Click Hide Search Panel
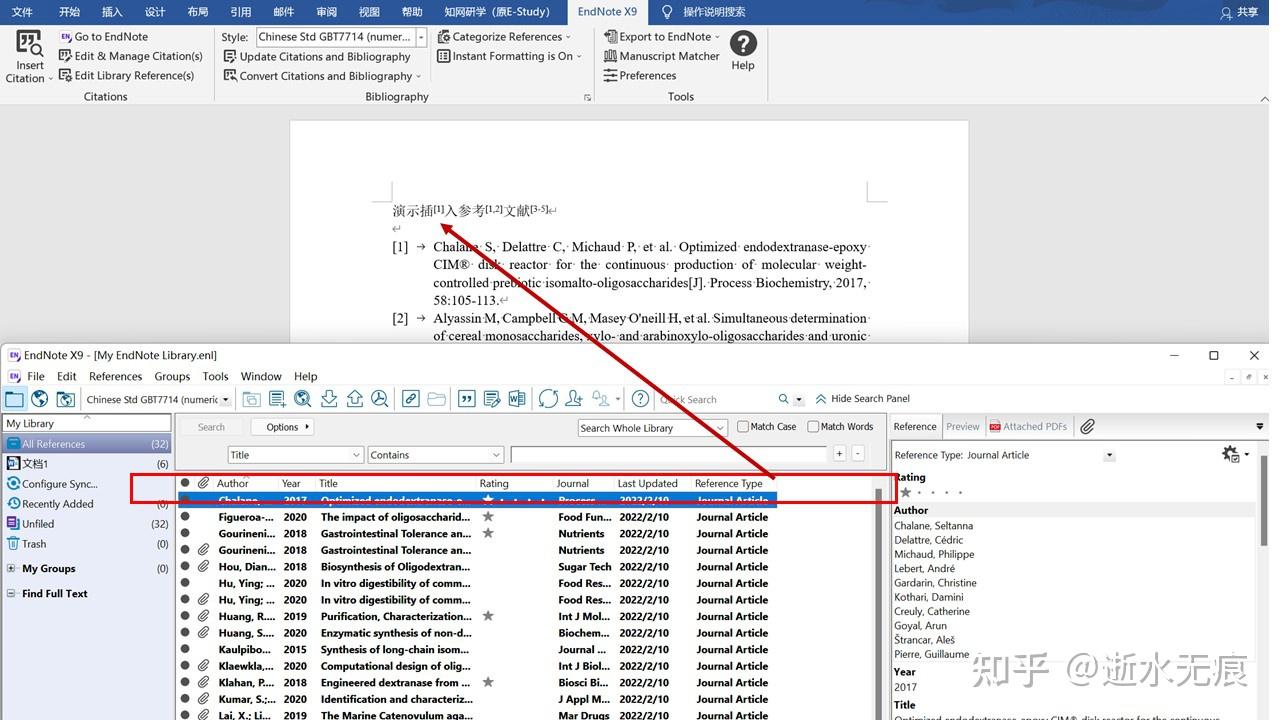Image resolution: width=1280 pixels, height=720 pixels. click(x=862, y=398)
